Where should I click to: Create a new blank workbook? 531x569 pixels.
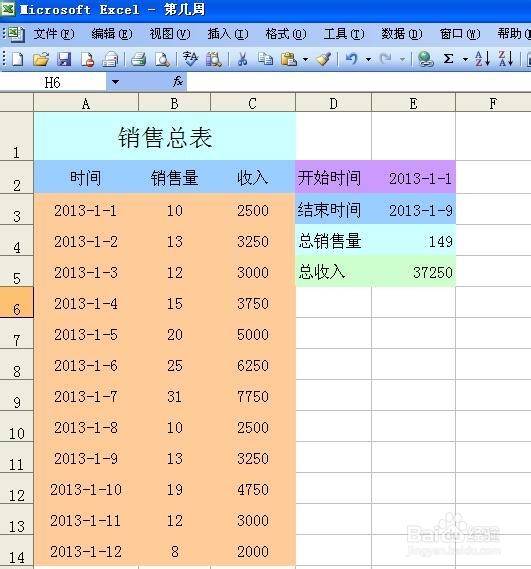coord(17,59)
